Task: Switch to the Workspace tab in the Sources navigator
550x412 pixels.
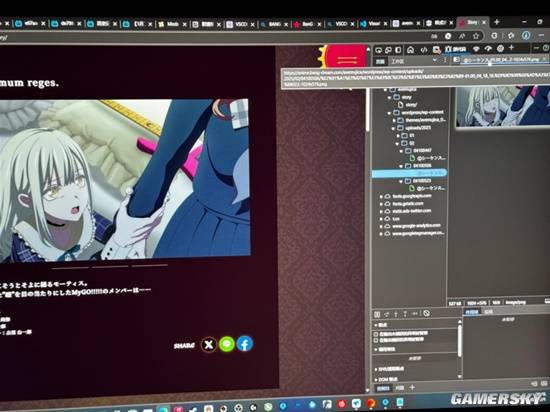Action: pyautogui.click(x=398, y=61)
